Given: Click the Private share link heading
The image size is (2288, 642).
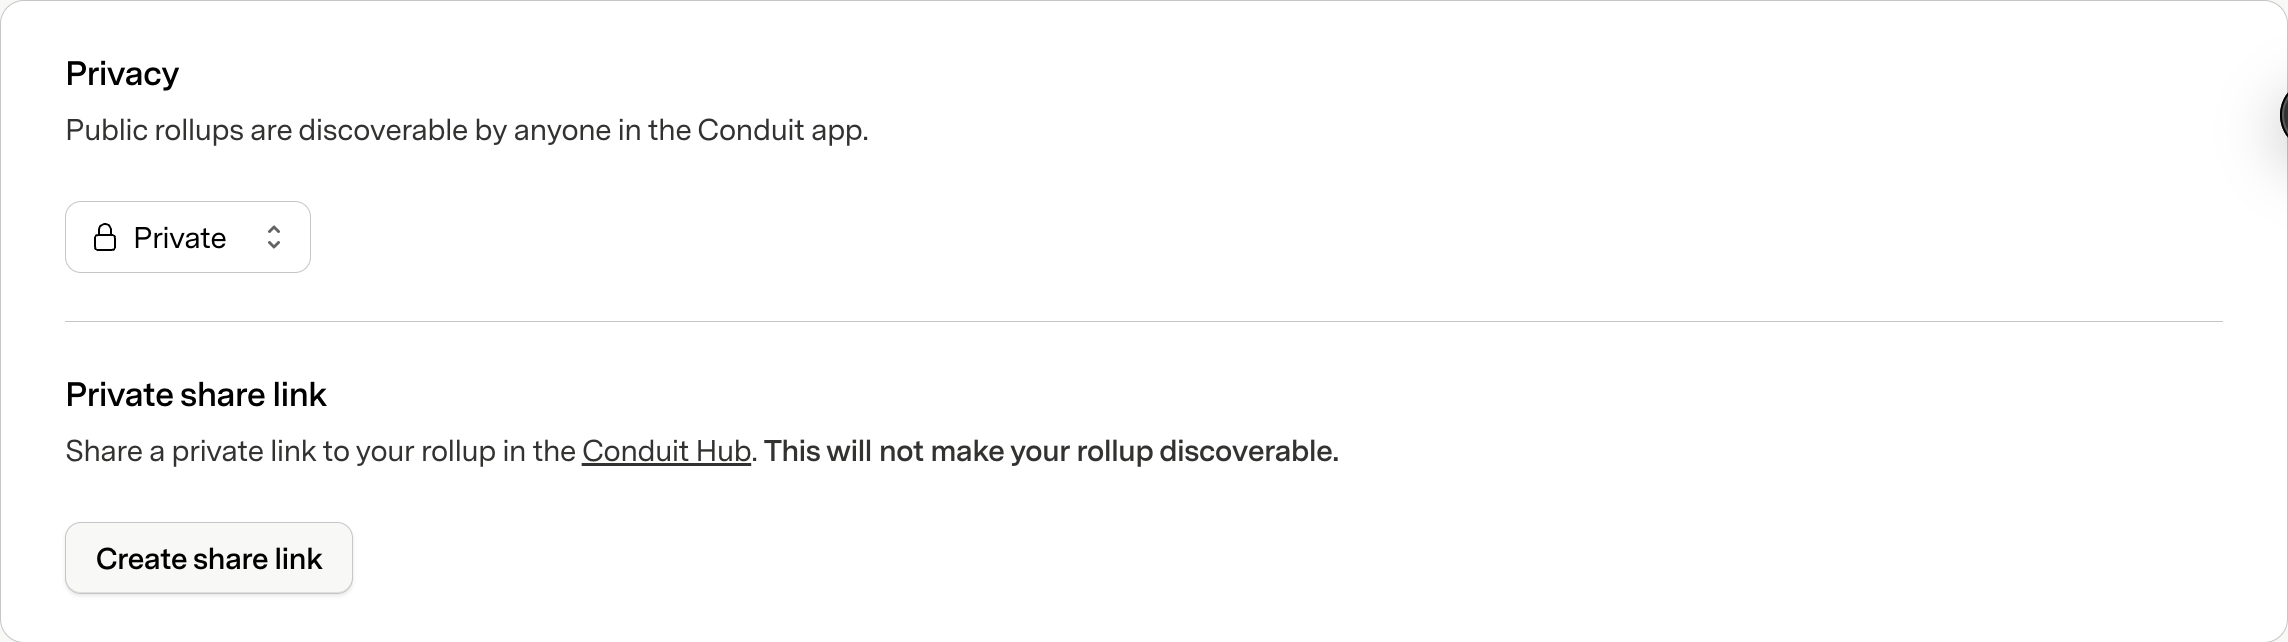Looking at the screenshot, I should [196, 395].
